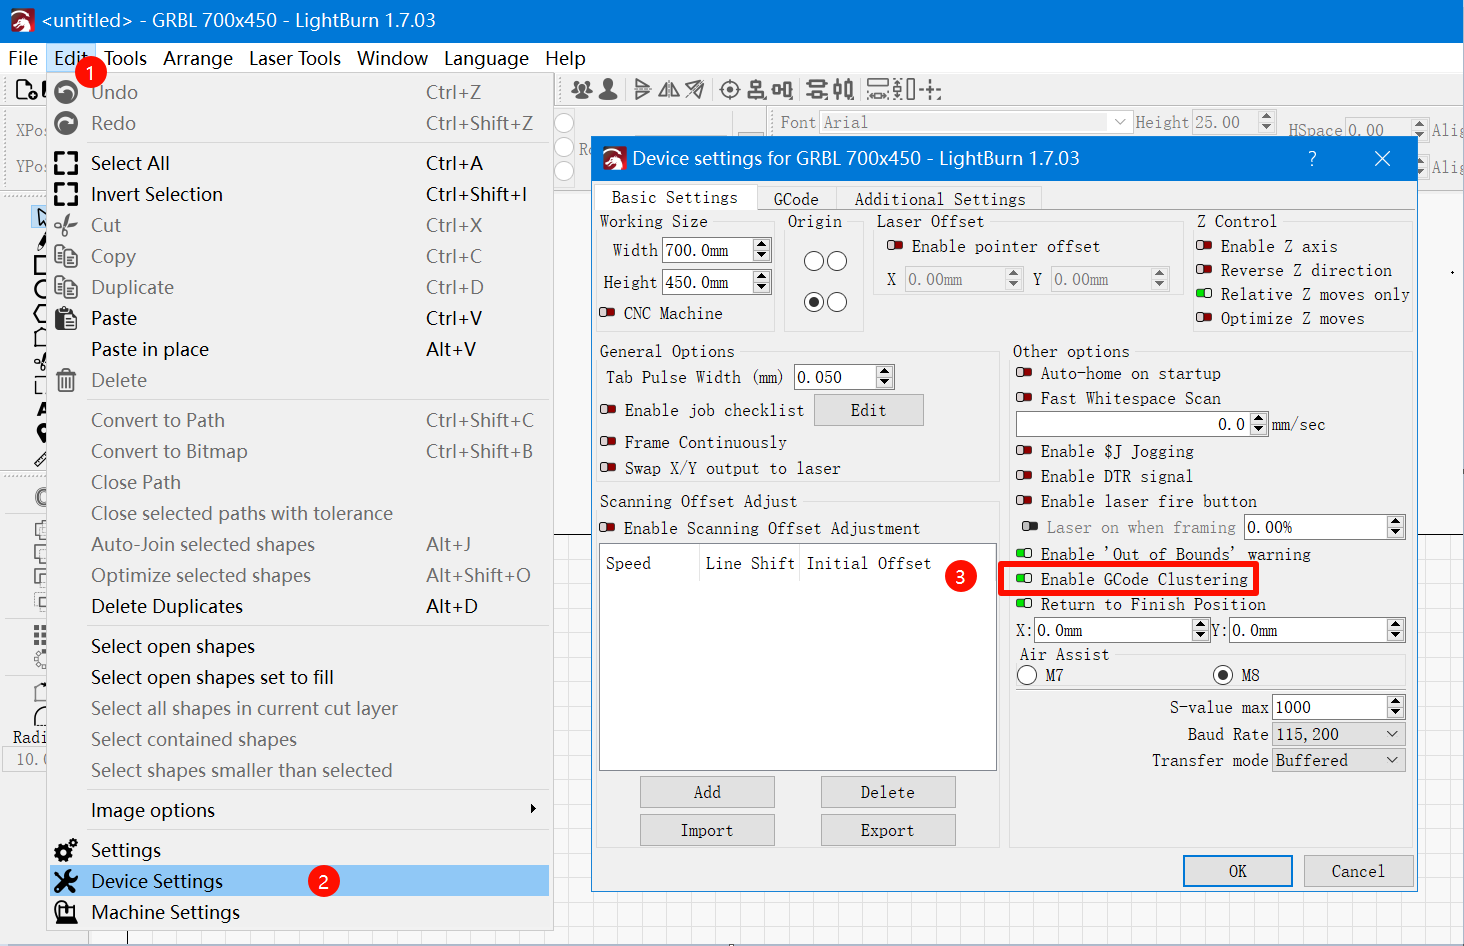The image size is (1464, 946).
Task: Click the Mirror Across Line toolbar icon
Action: [695, 90]
